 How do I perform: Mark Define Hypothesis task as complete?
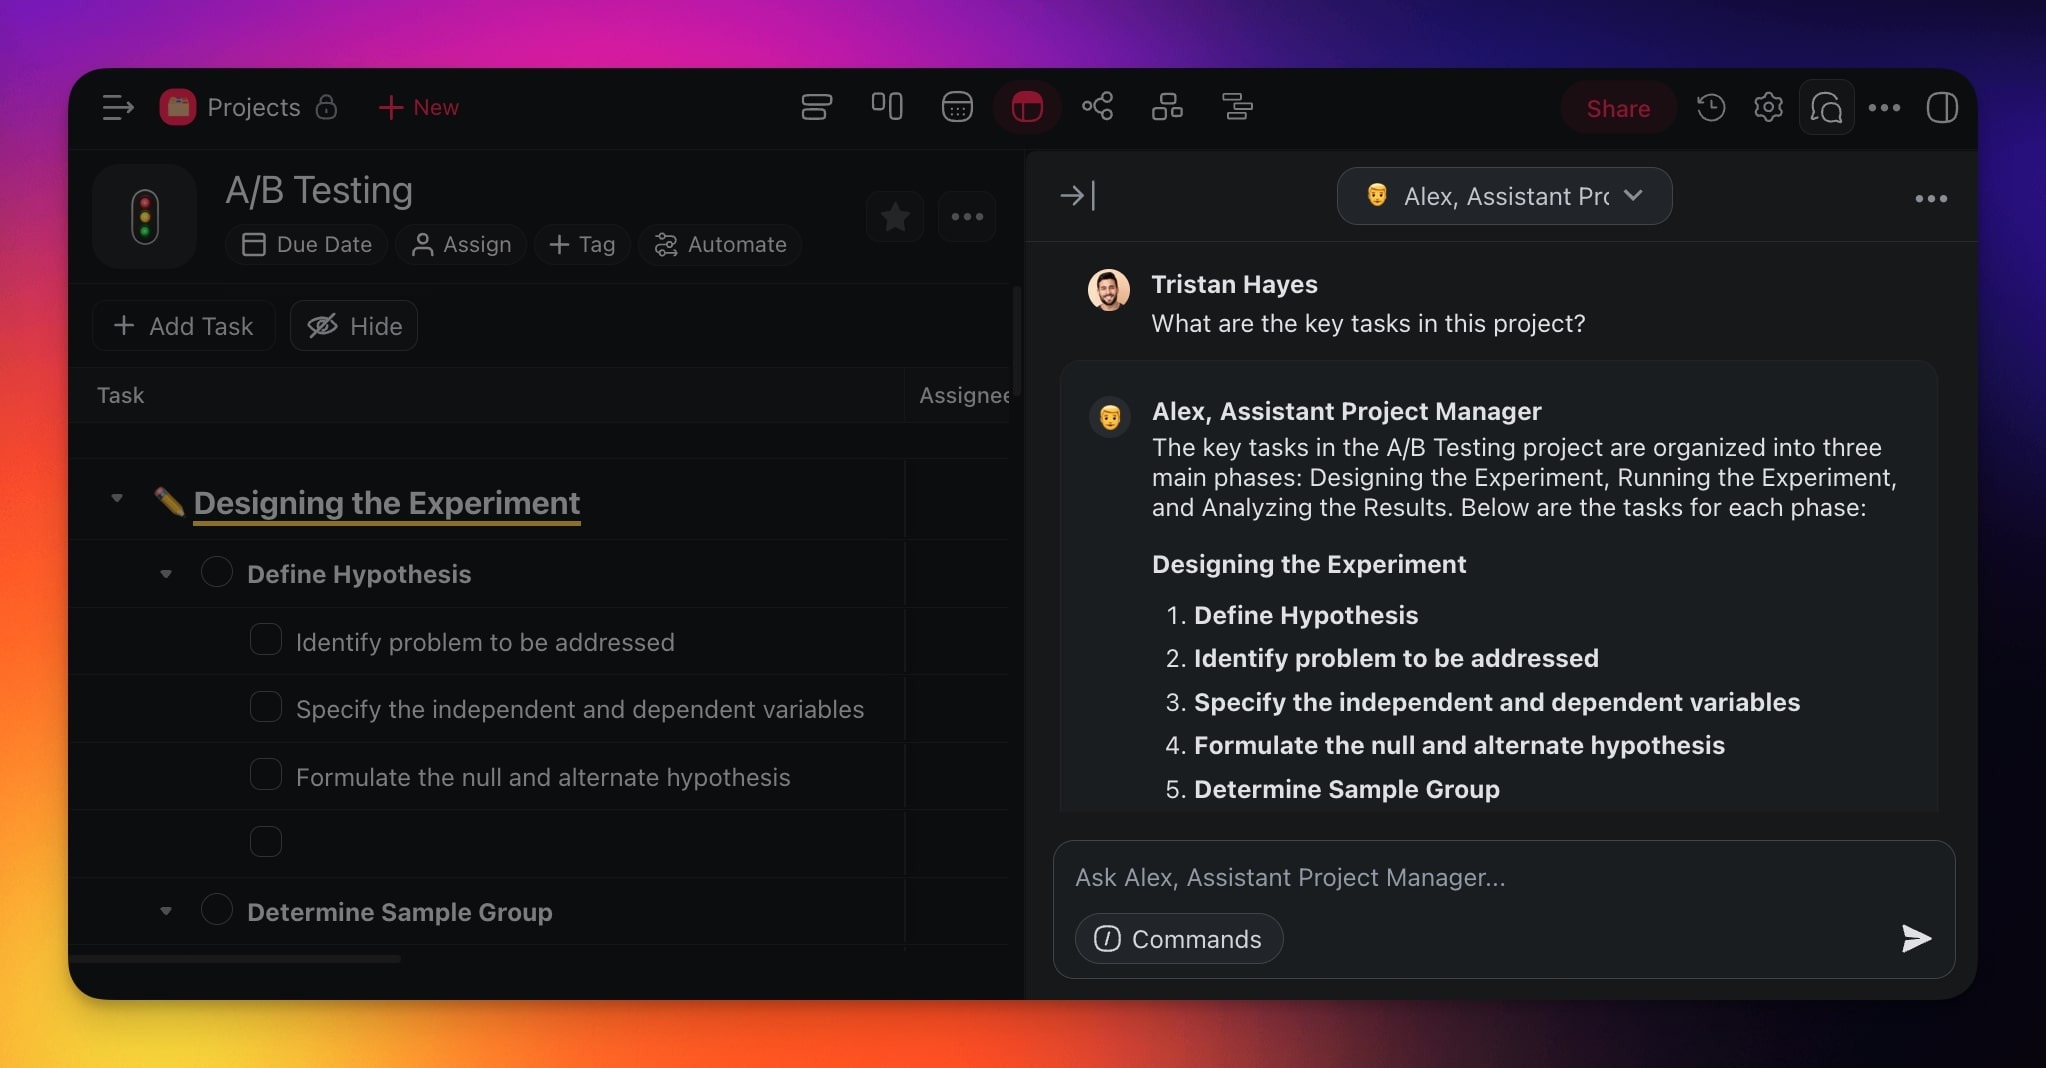pos(217,573)
